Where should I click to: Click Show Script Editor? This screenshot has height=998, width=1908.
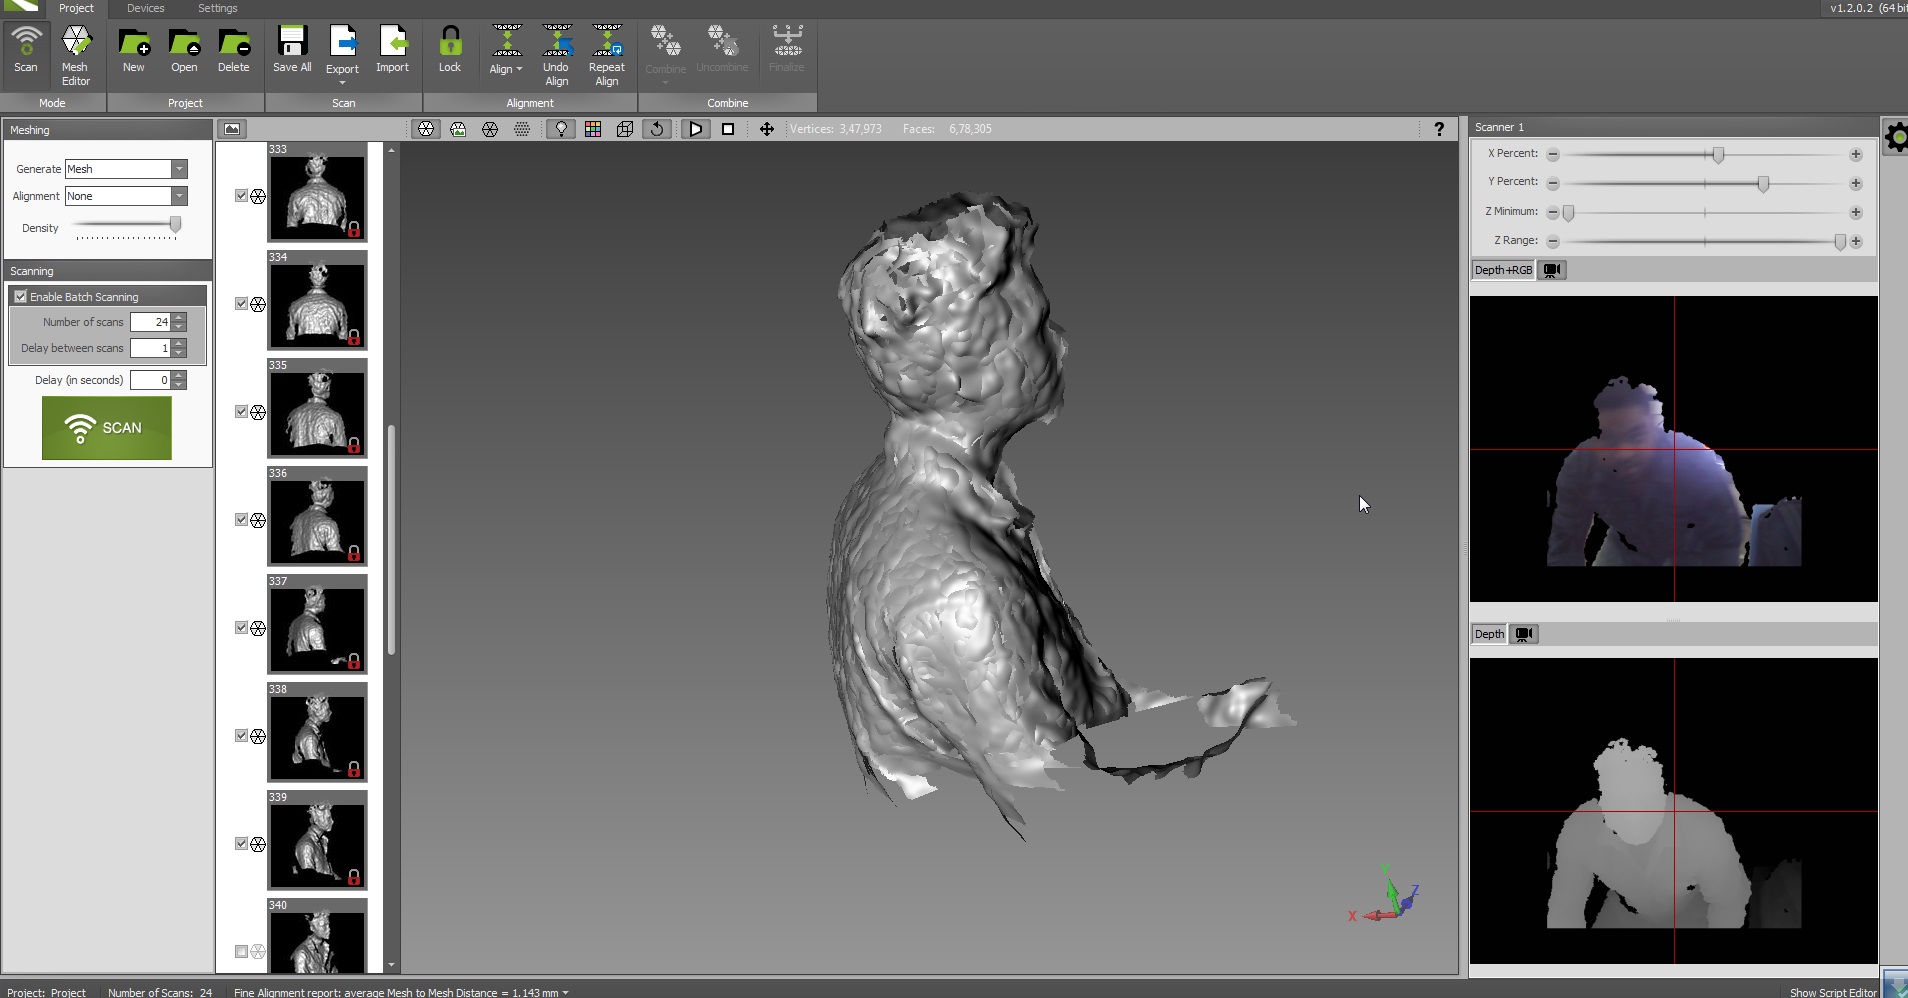coord(1833,992)
